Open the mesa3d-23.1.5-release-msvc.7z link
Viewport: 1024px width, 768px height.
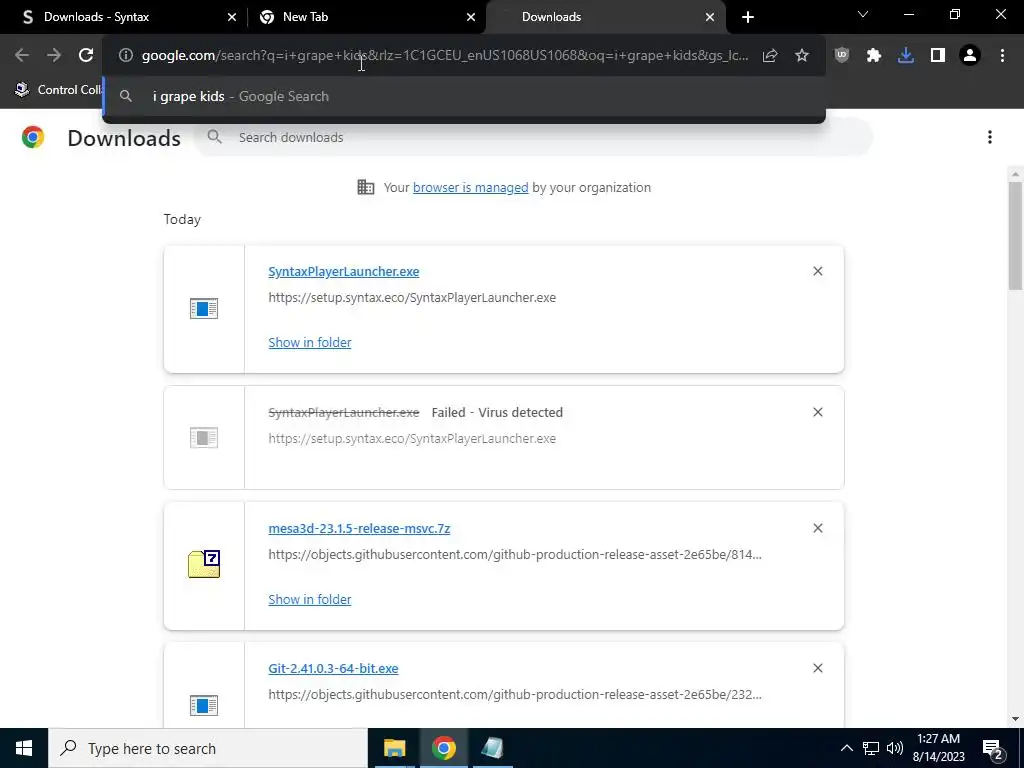click(x=359, y=528)
